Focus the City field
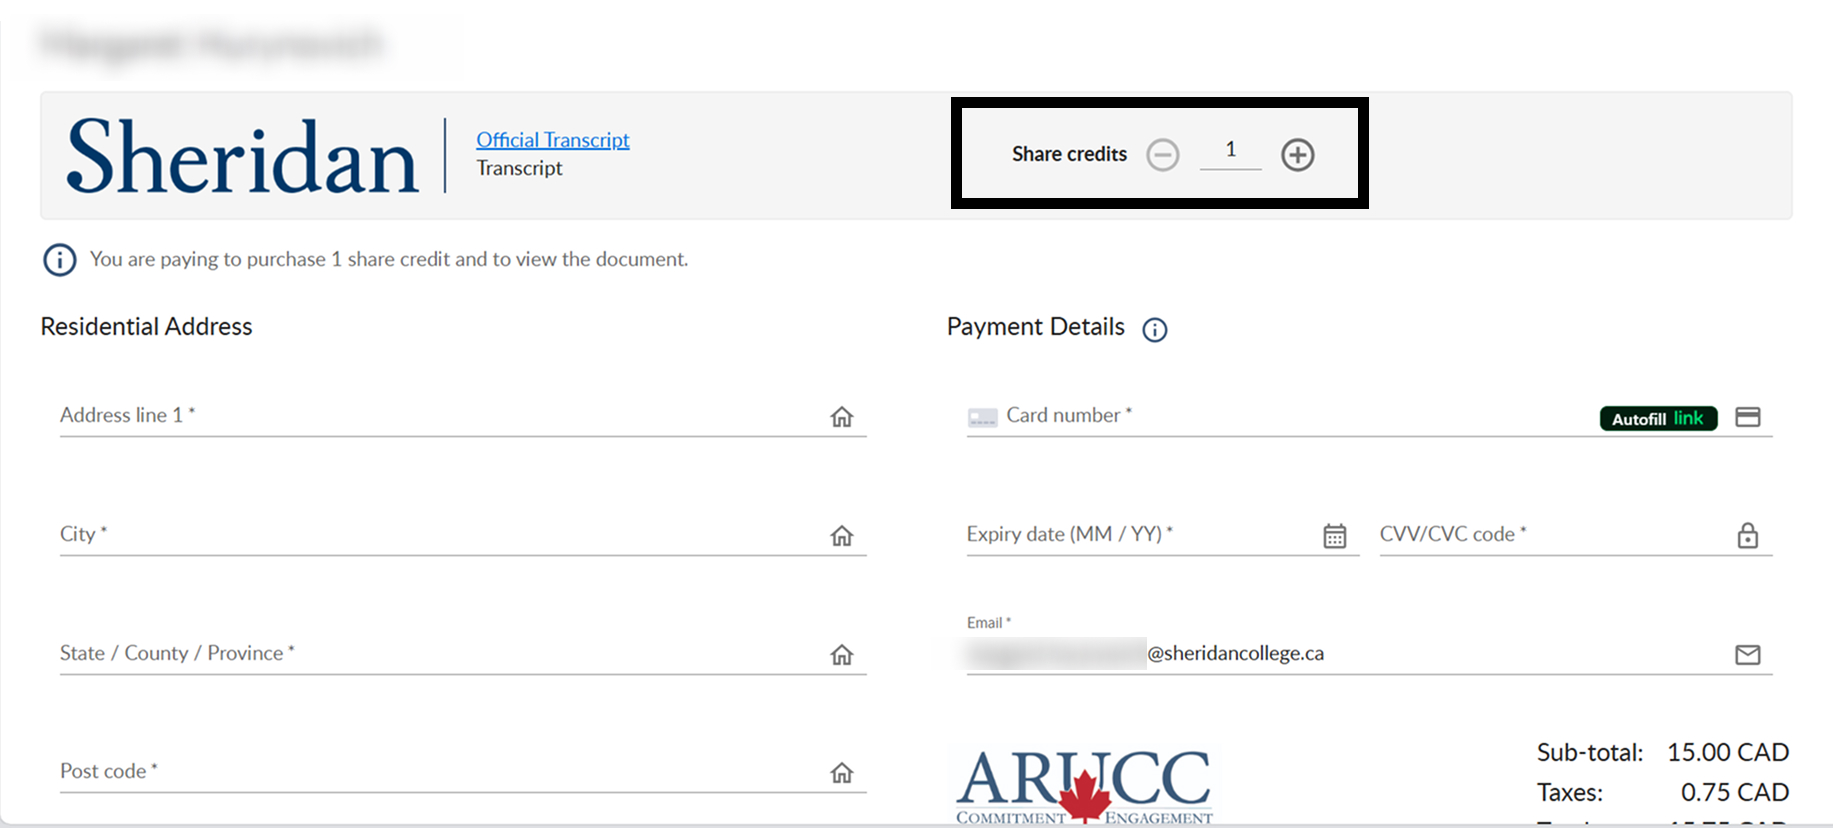 pos(463,535)
